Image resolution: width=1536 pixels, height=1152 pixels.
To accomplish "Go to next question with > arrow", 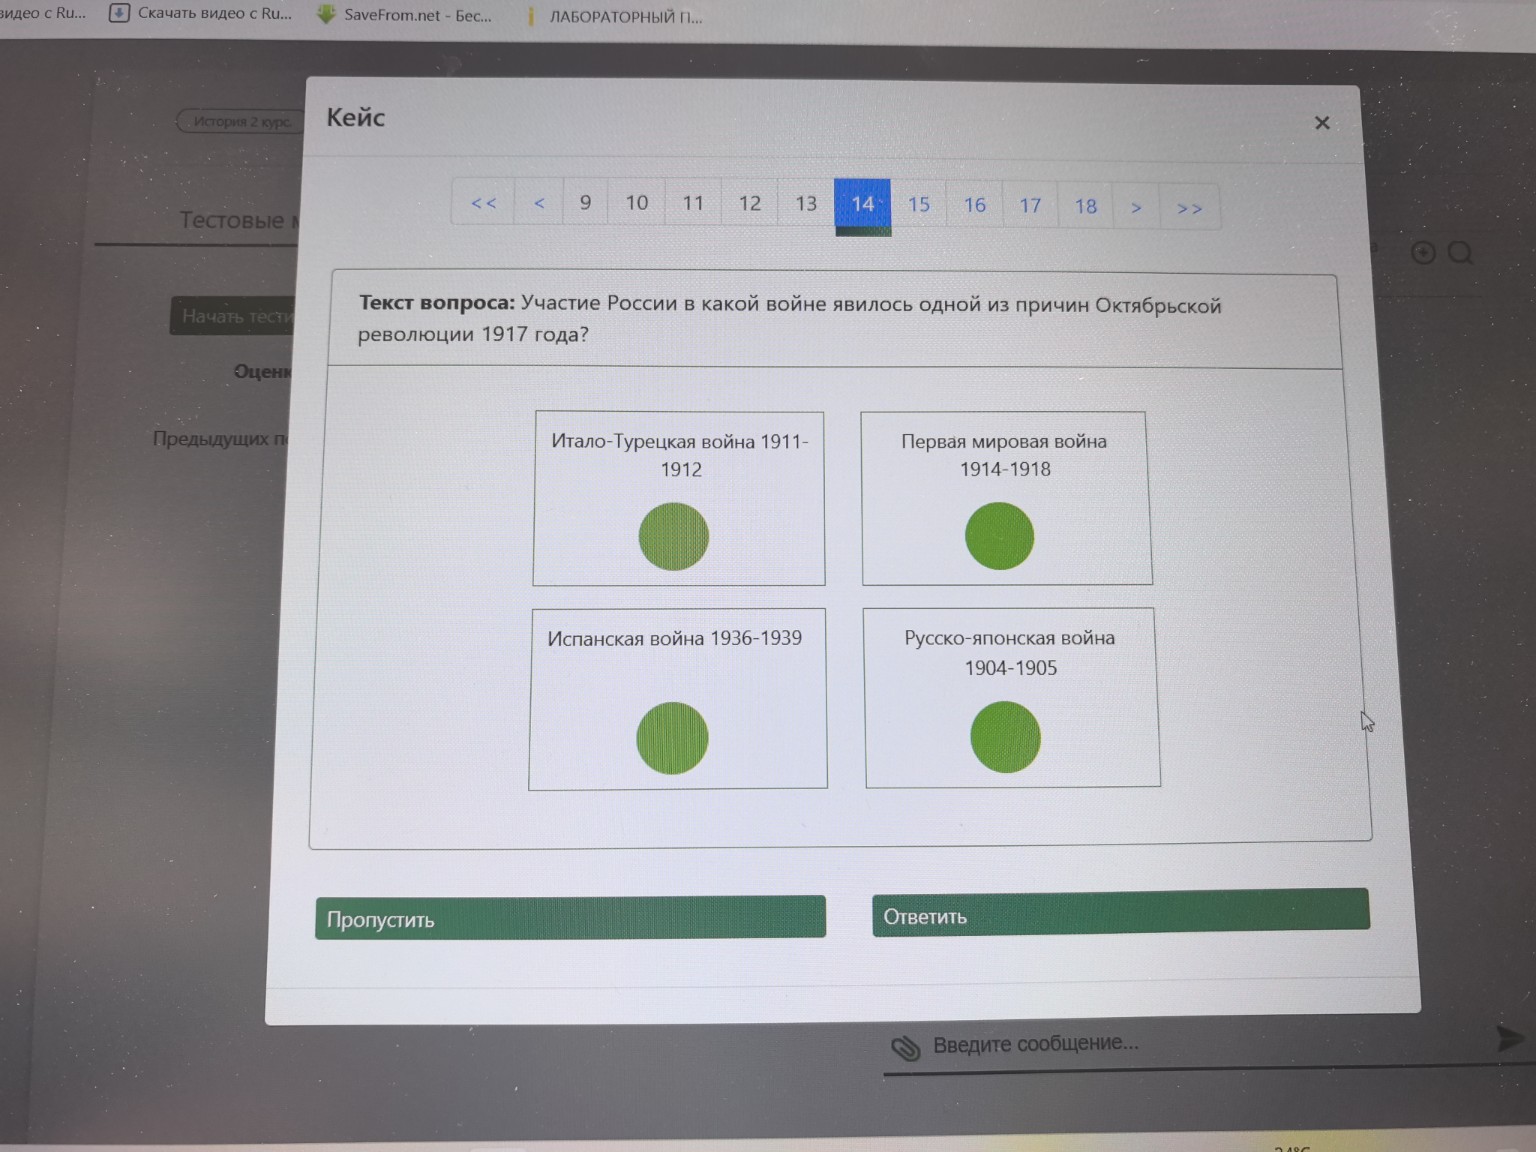I will click(1136, 207).
